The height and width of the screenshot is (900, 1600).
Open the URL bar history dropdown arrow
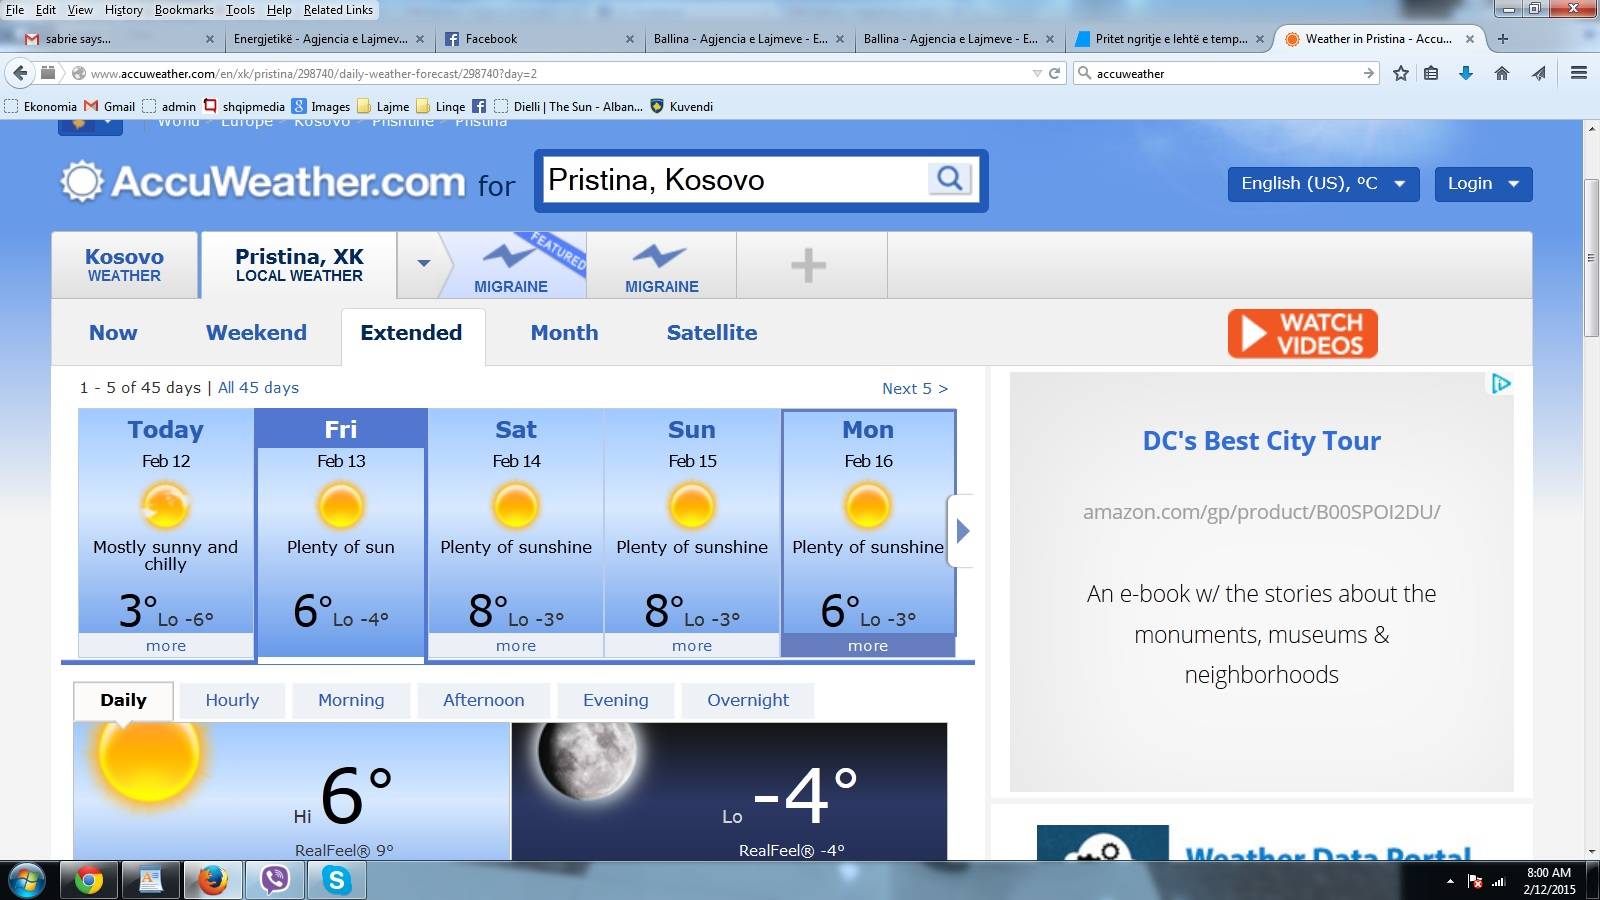(x=1037, y=73)
